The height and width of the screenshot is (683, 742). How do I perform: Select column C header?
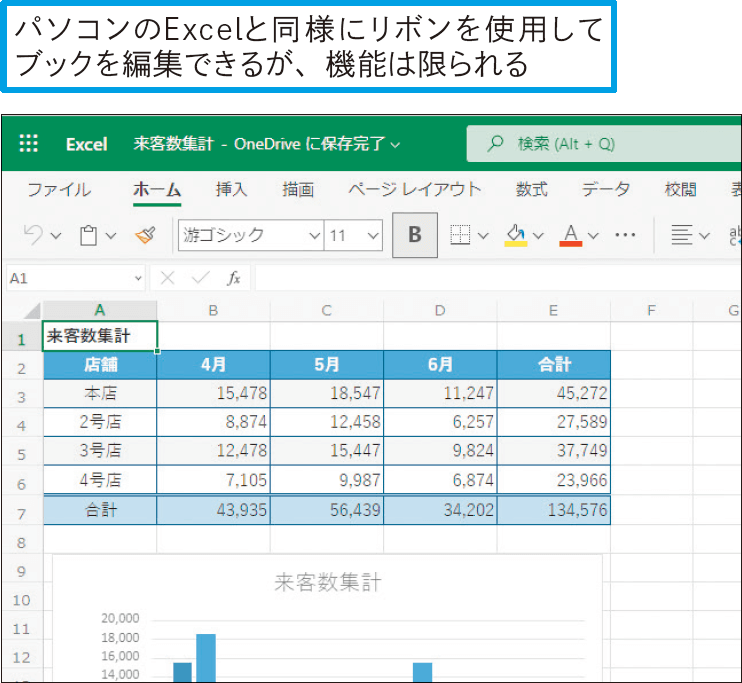pos(327,310)
